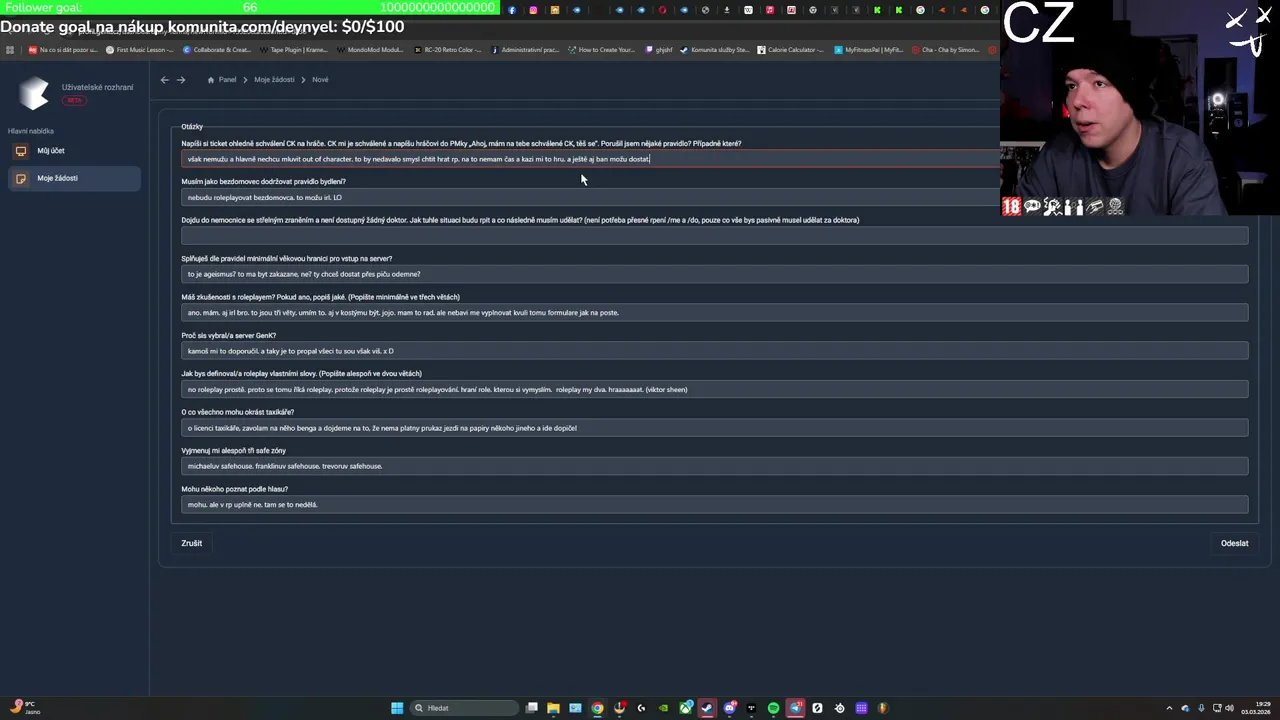Edit the safe zones answer field
The width and height of the screenshot is (1280, 720).
click(714, 466)
